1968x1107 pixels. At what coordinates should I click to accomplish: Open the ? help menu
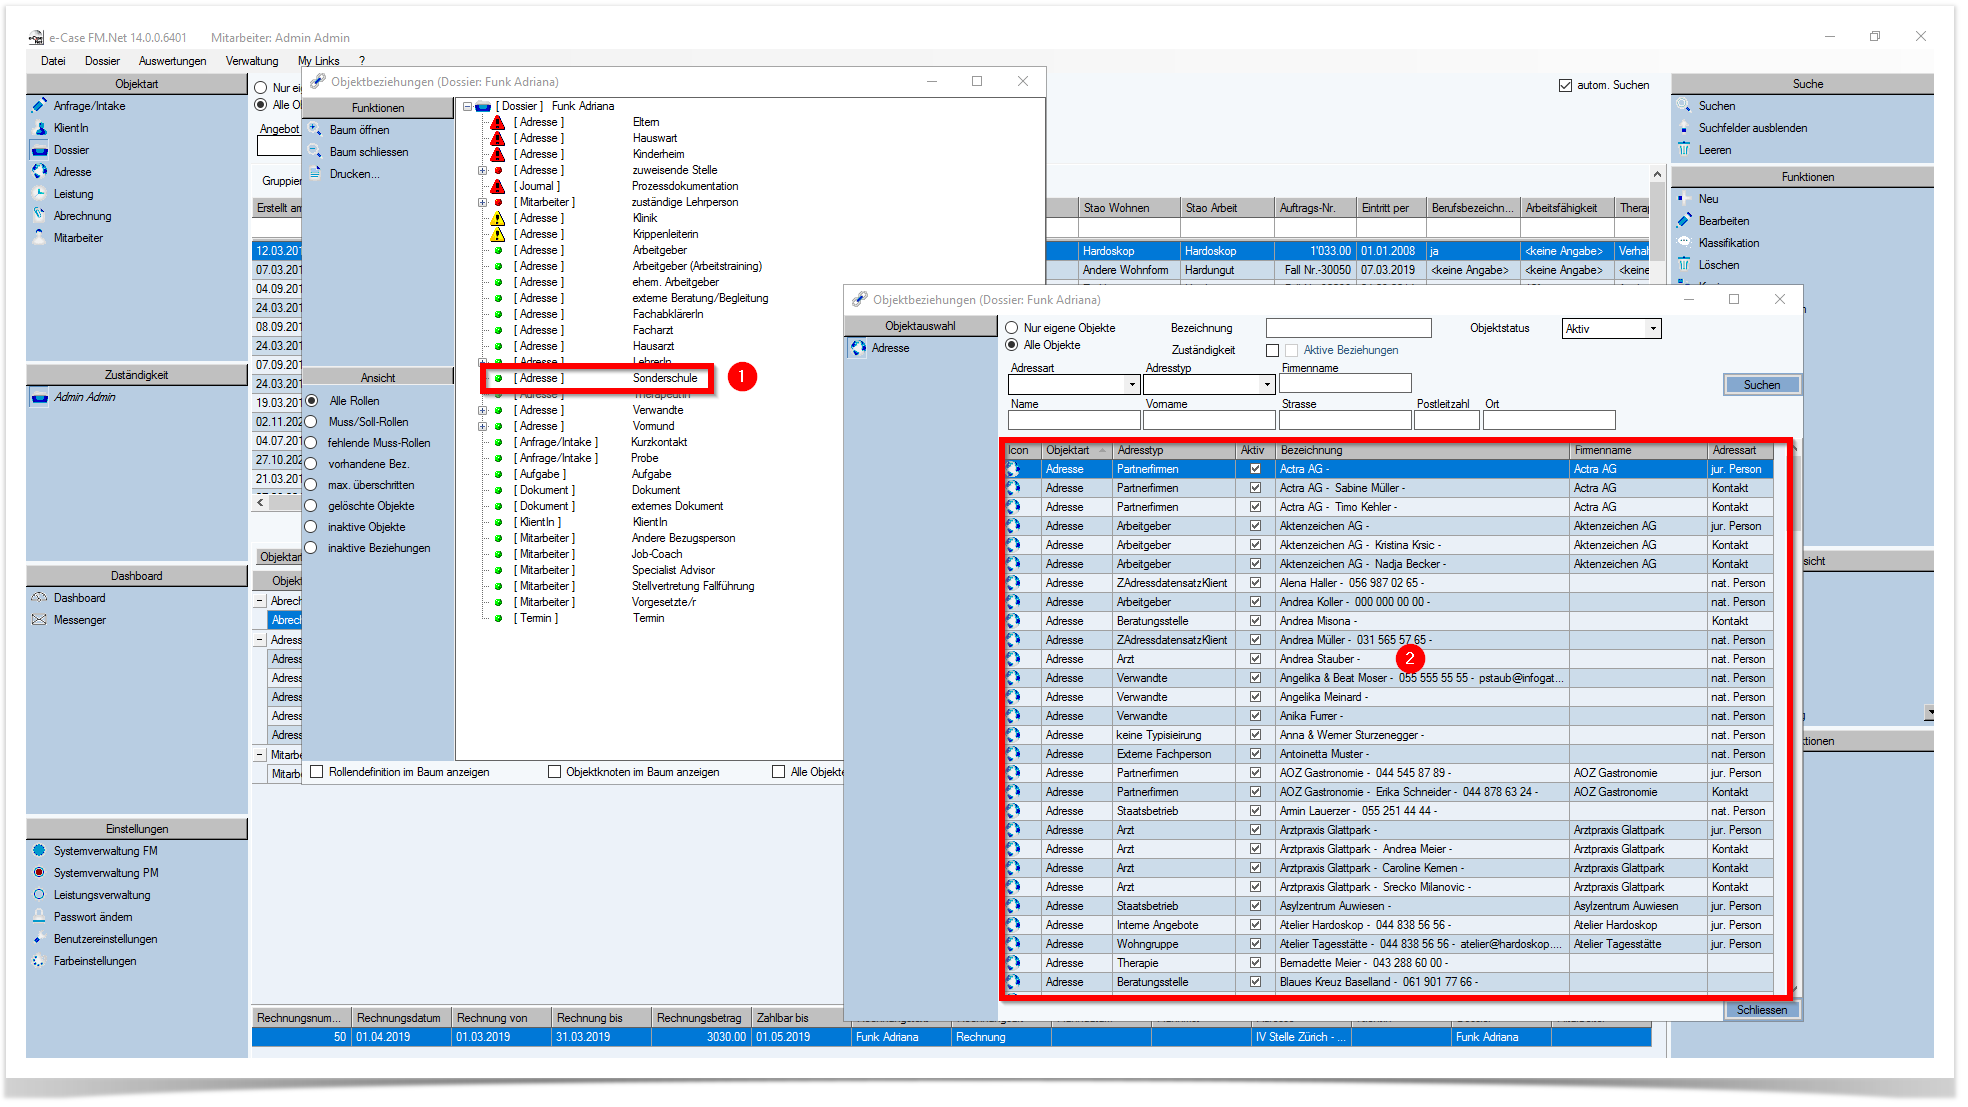click(362, 61)
